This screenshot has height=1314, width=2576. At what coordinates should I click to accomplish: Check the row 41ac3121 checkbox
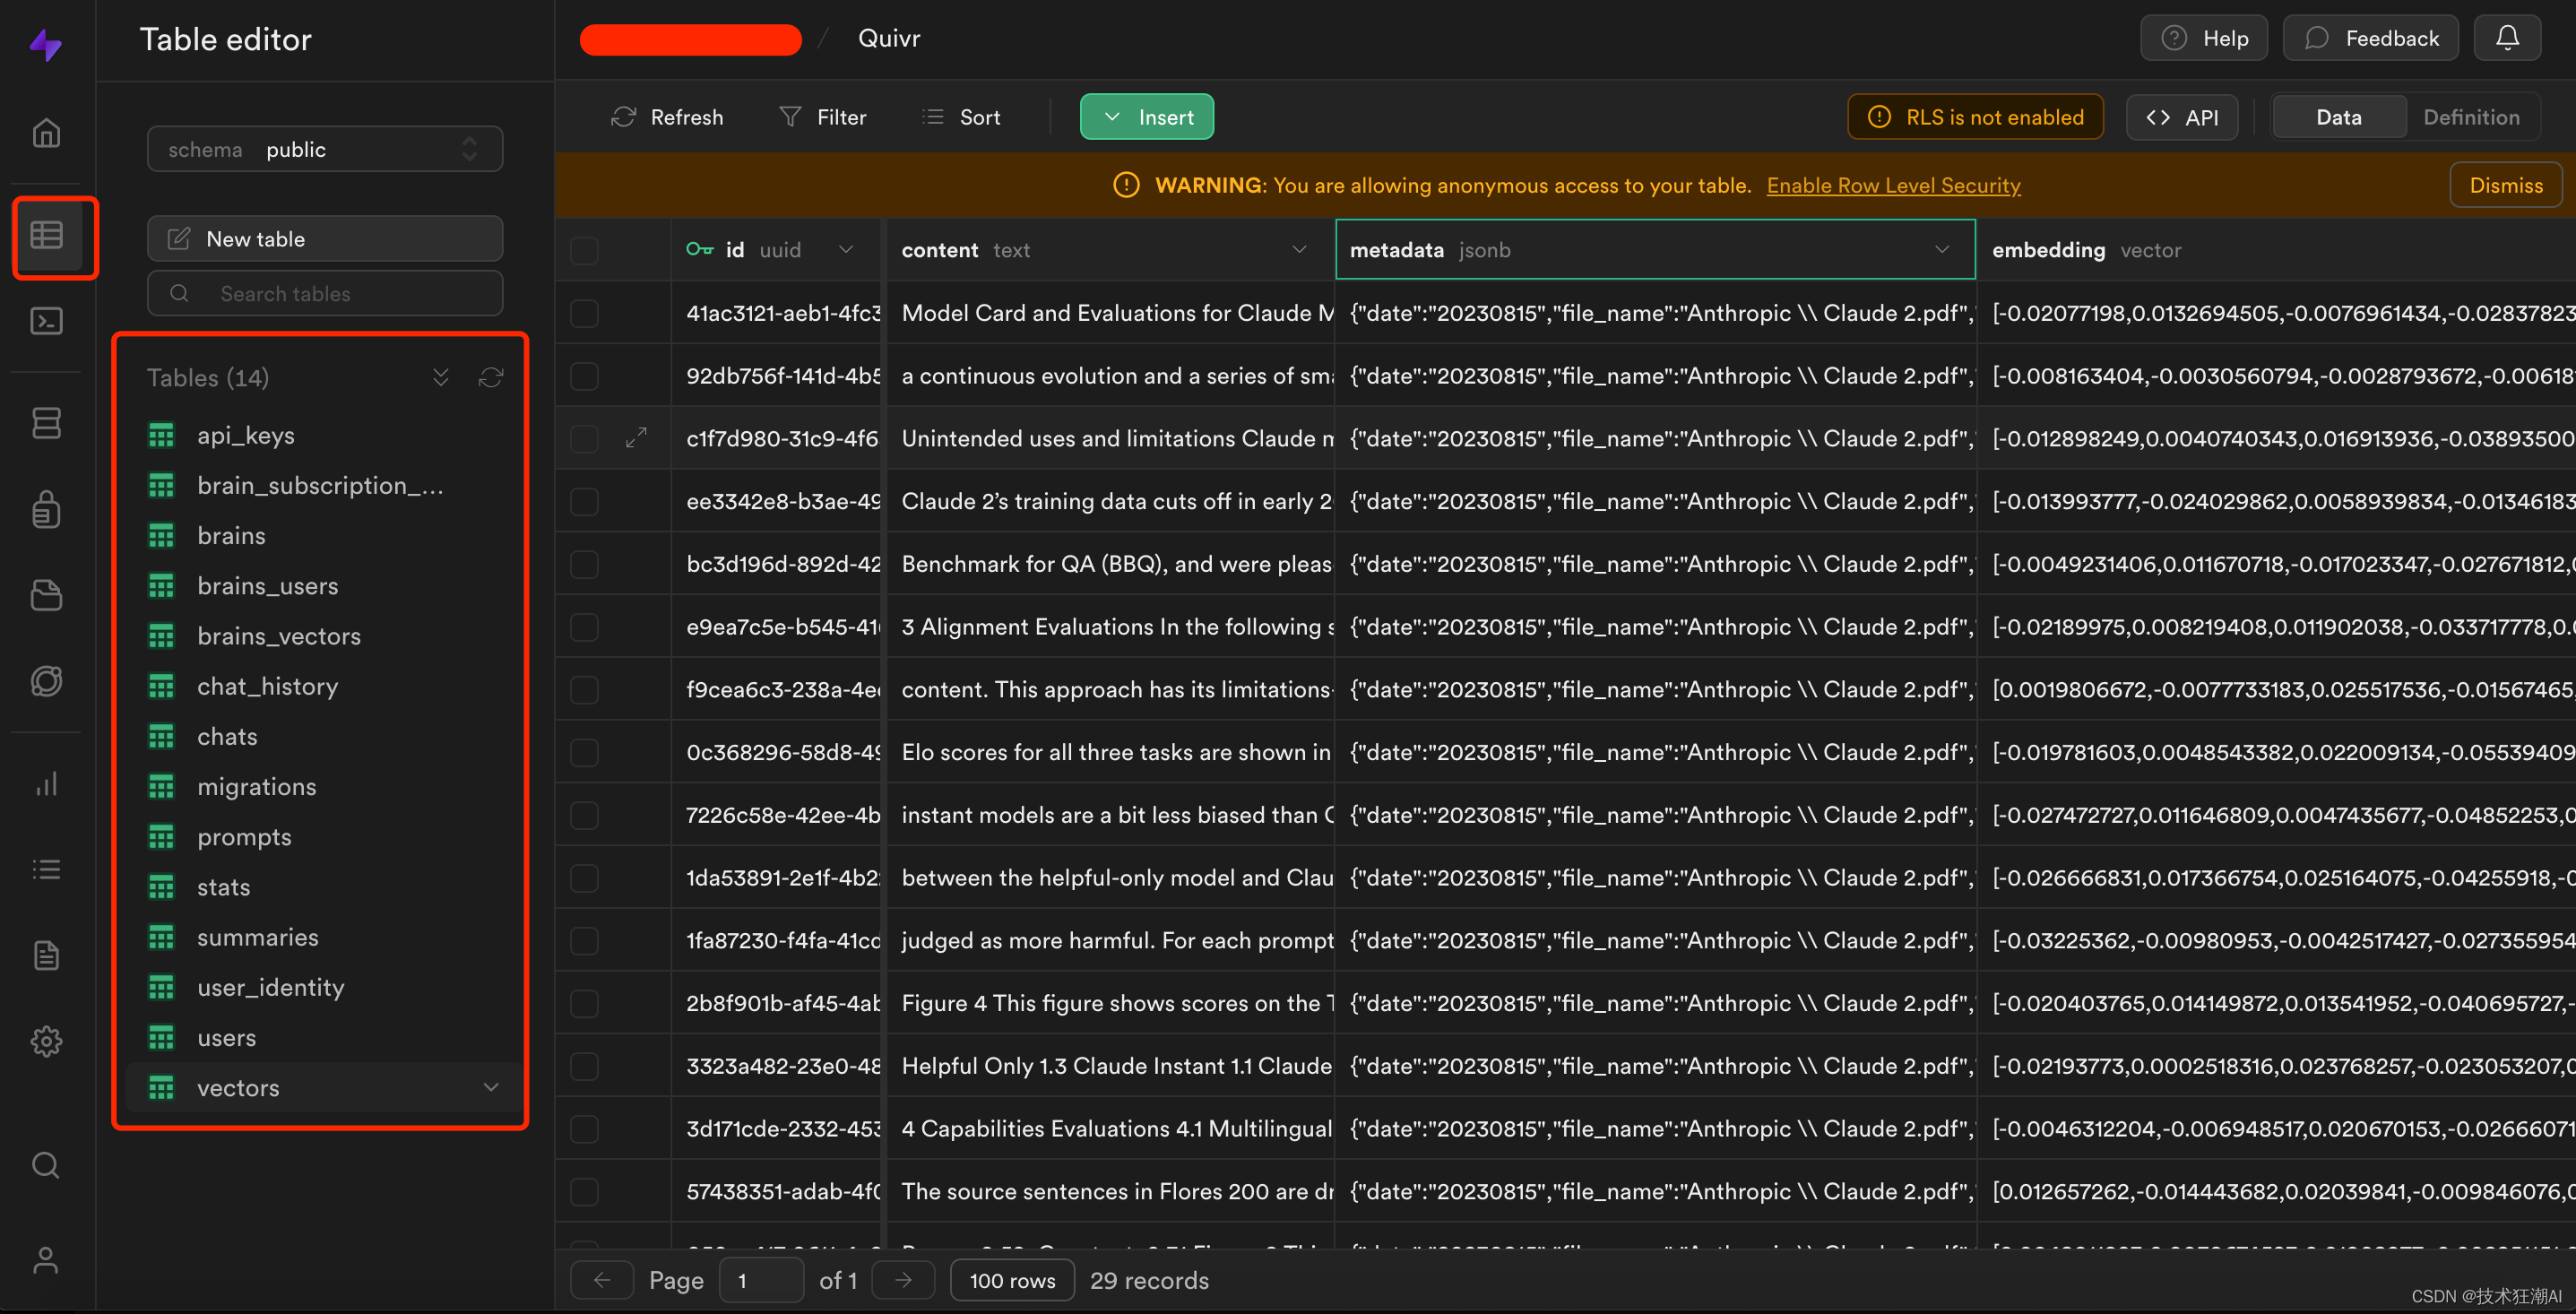tap(584, 313)
